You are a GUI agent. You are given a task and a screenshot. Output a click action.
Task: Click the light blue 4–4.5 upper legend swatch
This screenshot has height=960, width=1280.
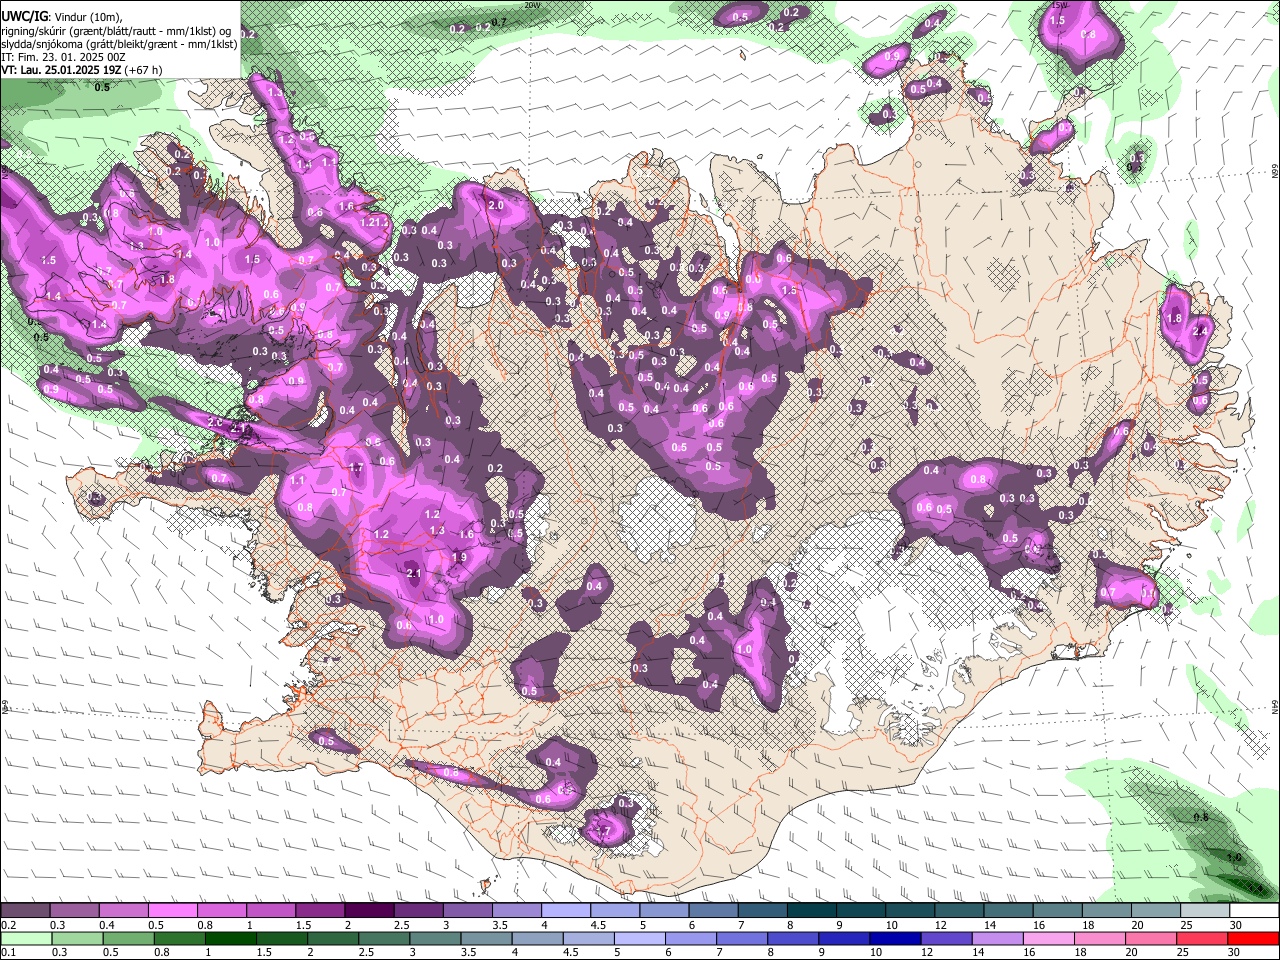point(566,911)
